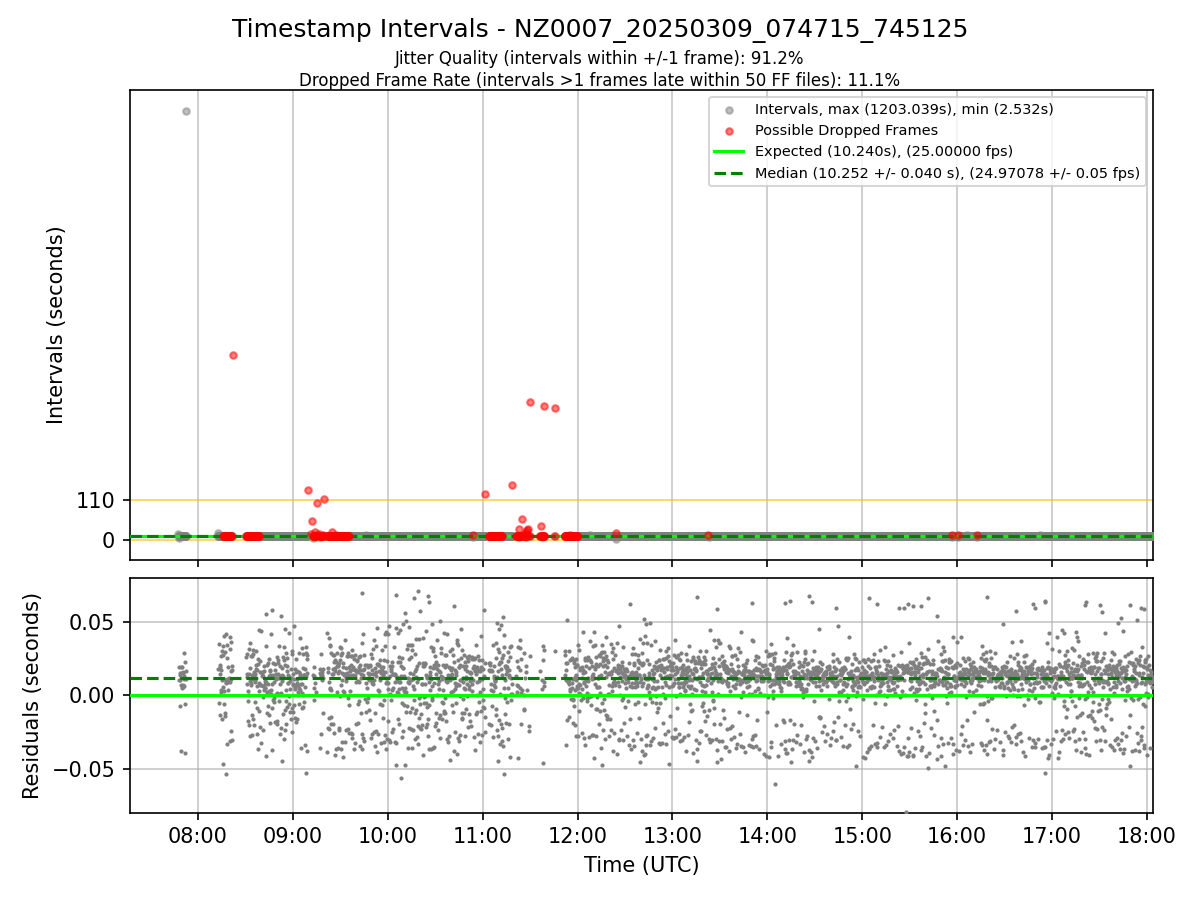Click the '13:00' time tick label
The width and height of the screenshot is (1200, 900).
click(672, 835)
